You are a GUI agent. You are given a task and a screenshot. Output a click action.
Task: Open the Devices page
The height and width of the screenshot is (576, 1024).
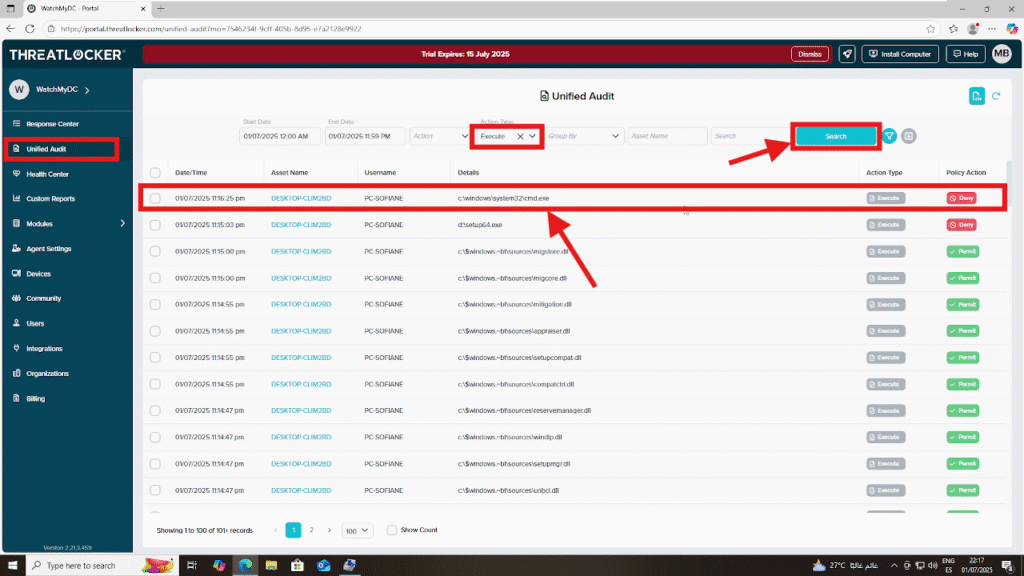(38, 274)
